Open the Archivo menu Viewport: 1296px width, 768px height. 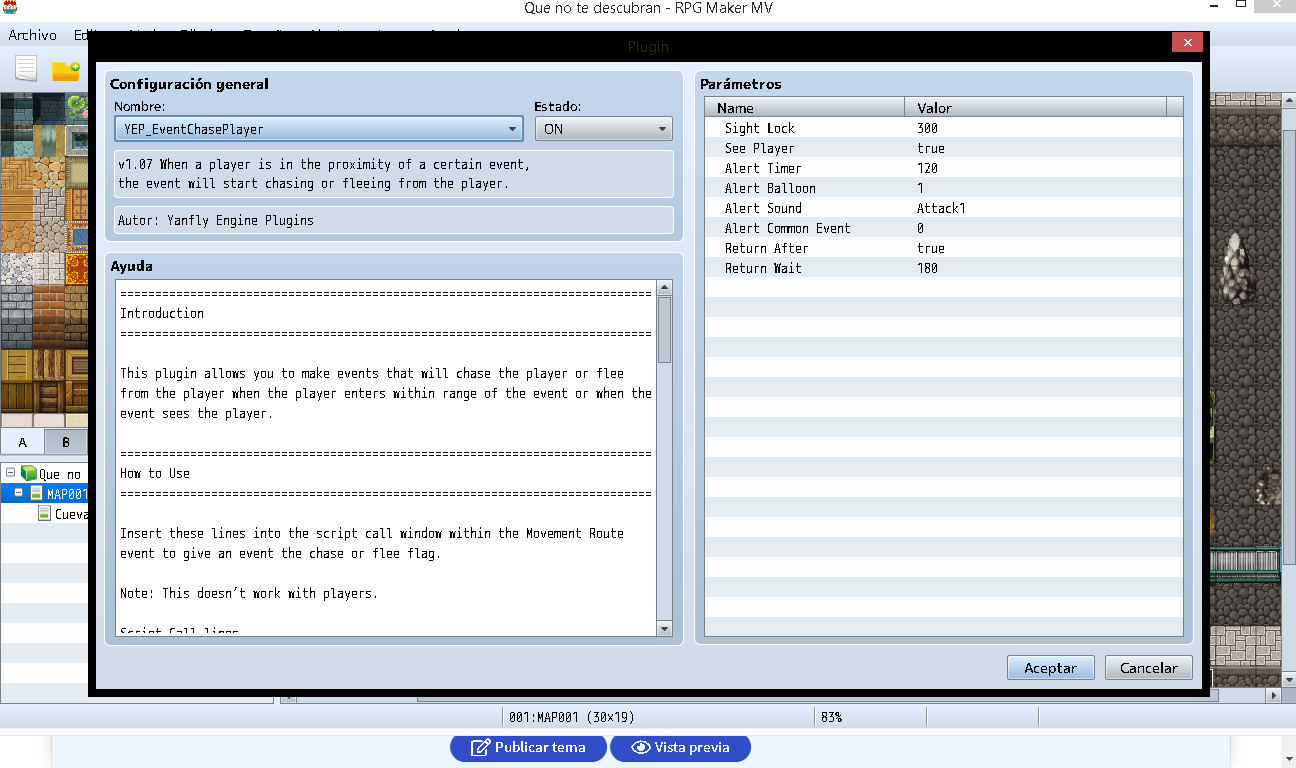(32, 35)
